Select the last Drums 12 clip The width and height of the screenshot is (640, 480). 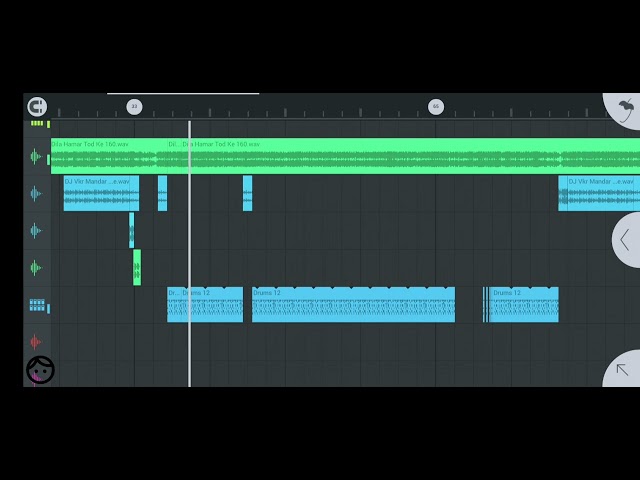coord(524,304)
